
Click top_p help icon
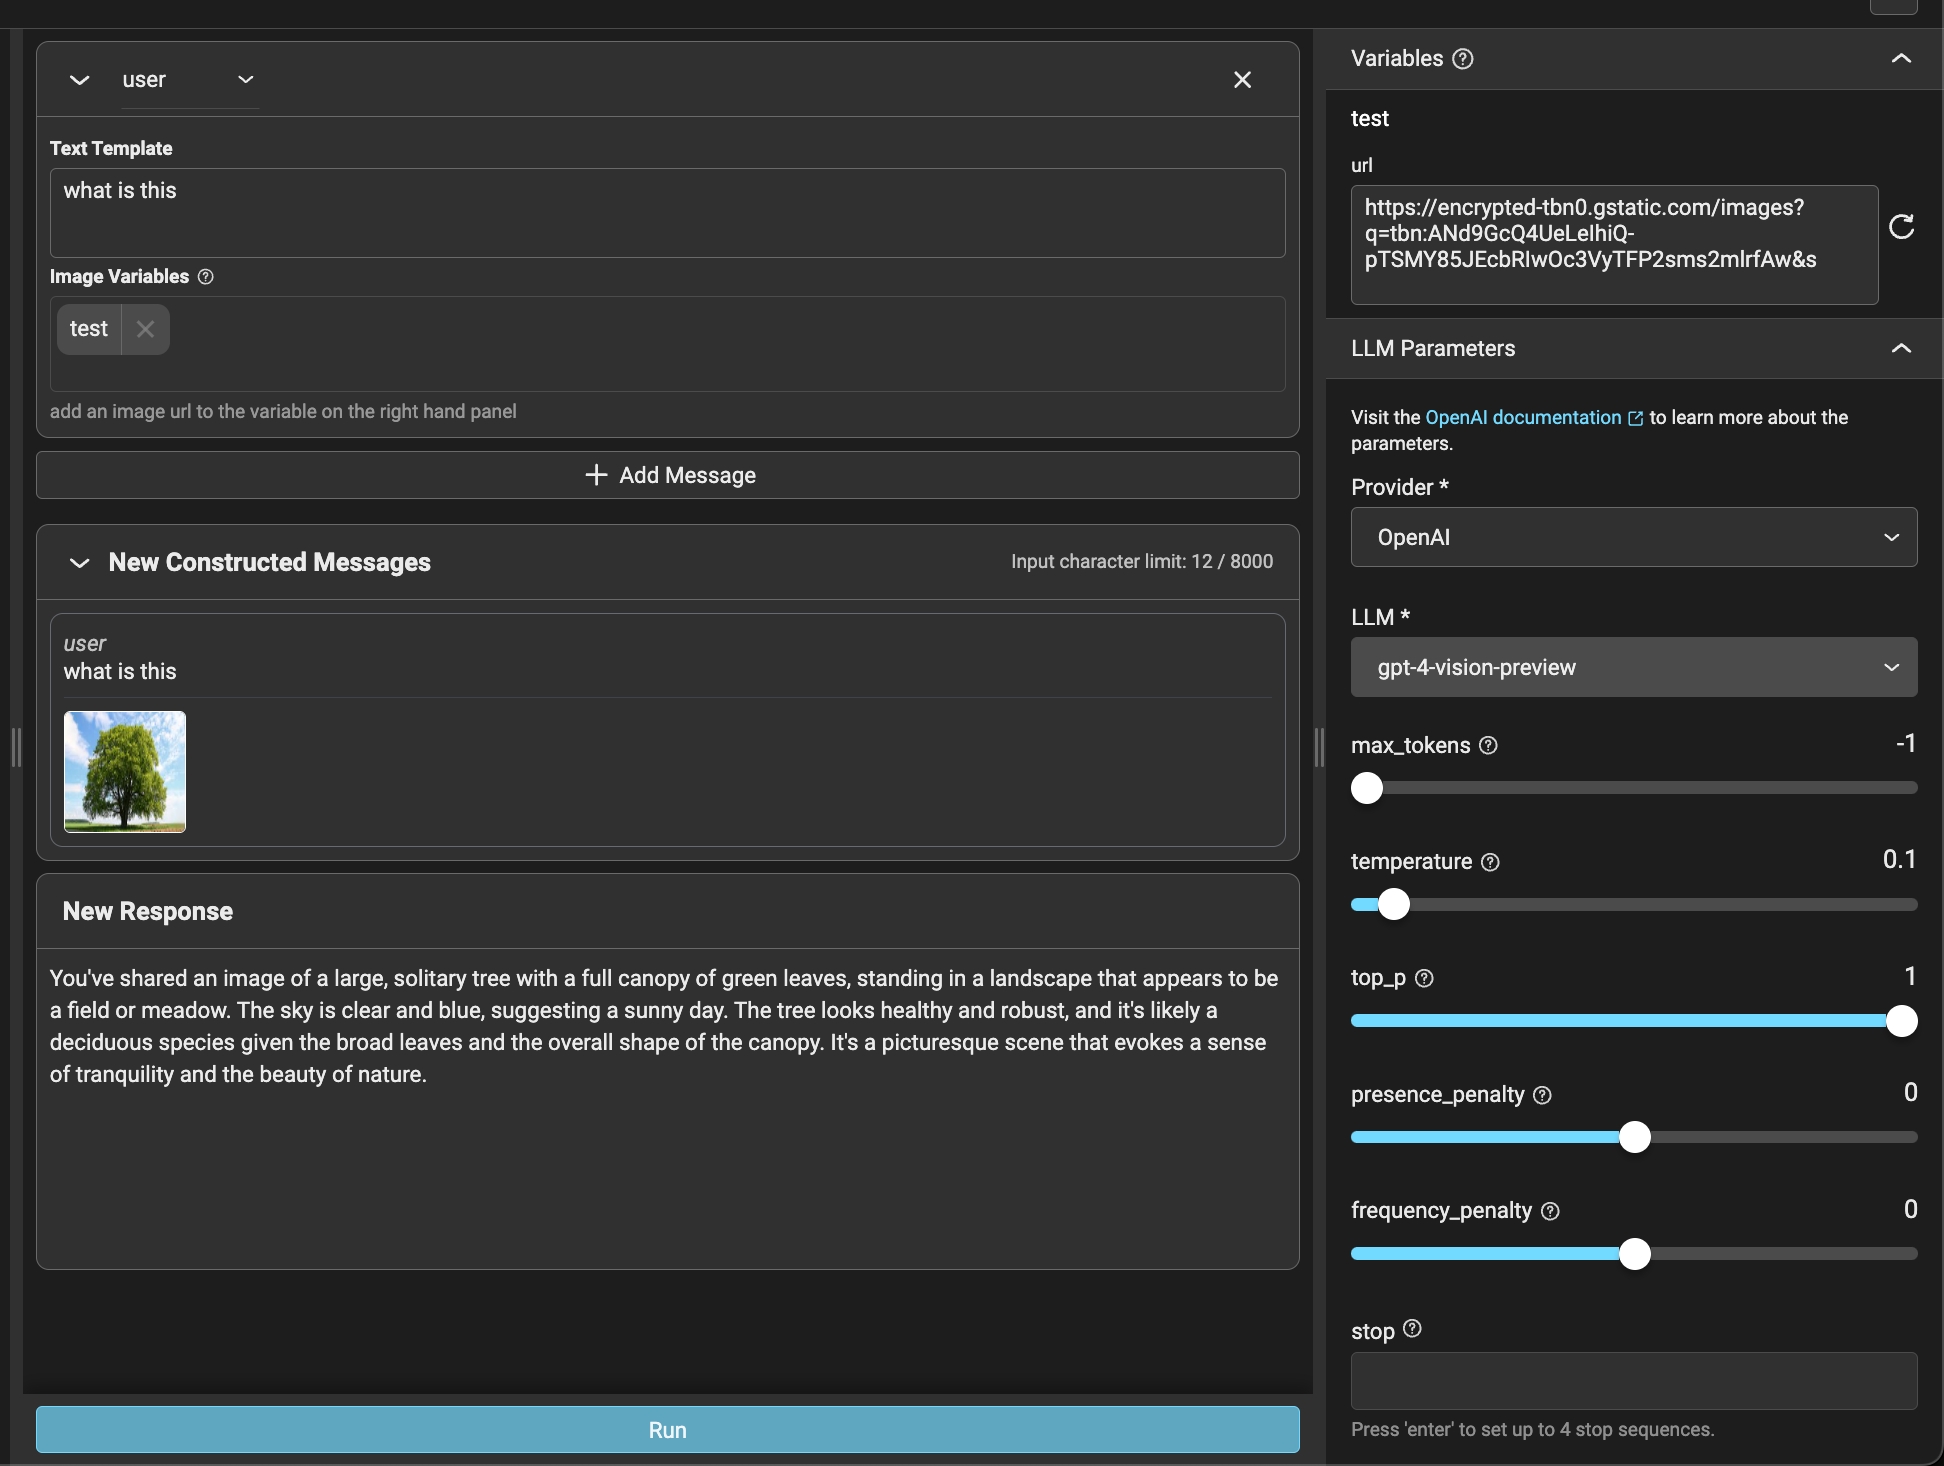[x=1425, y=978]
